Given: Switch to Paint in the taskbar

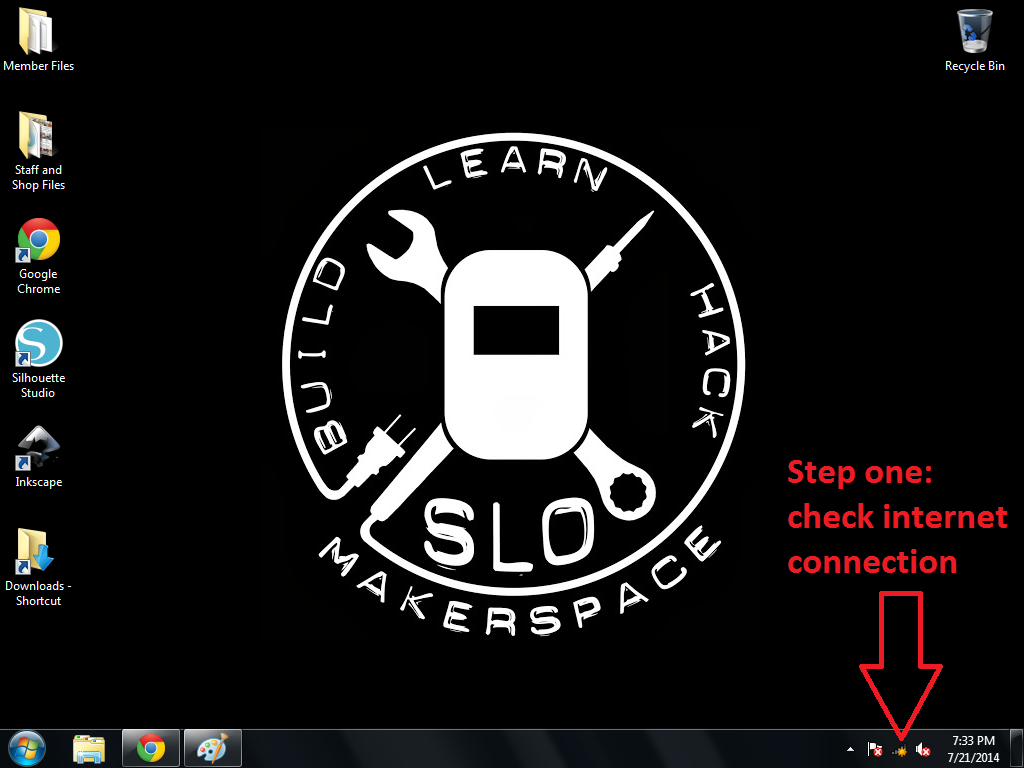Looking at the screenshot, I should (212, 748).
